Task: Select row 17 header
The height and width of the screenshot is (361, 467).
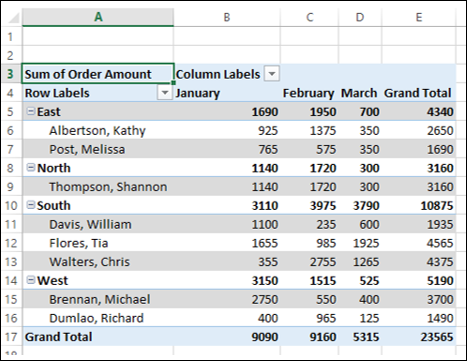Action: tap(11, 337)
